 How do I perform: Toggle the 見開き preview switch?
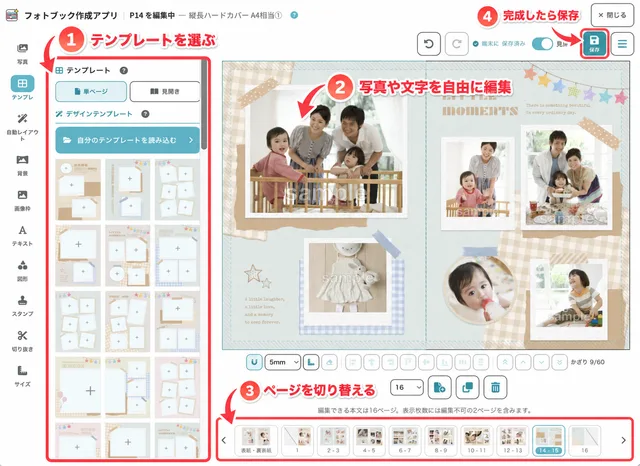point(542,44)
